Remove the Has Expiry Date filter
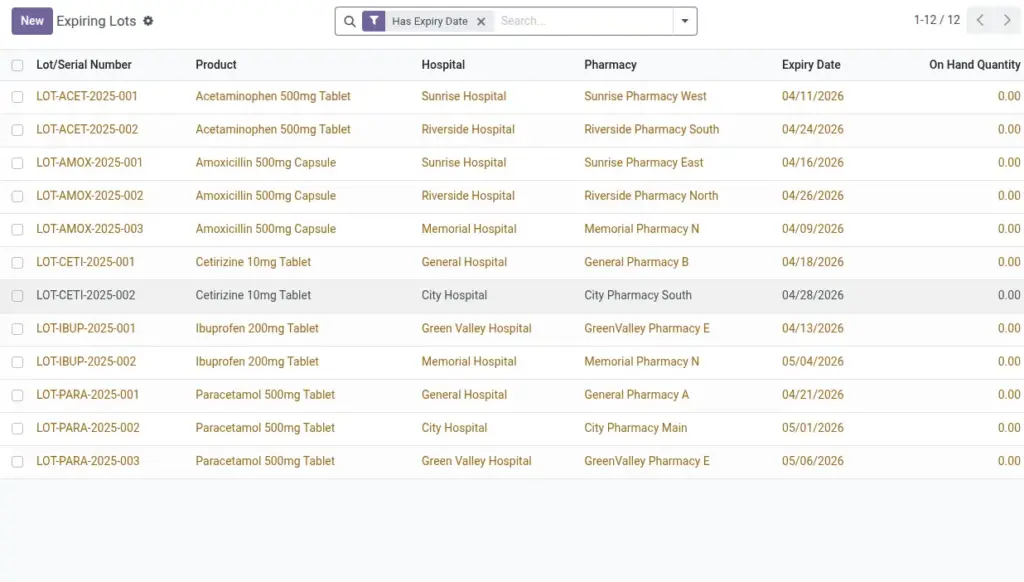 (481, 22)
